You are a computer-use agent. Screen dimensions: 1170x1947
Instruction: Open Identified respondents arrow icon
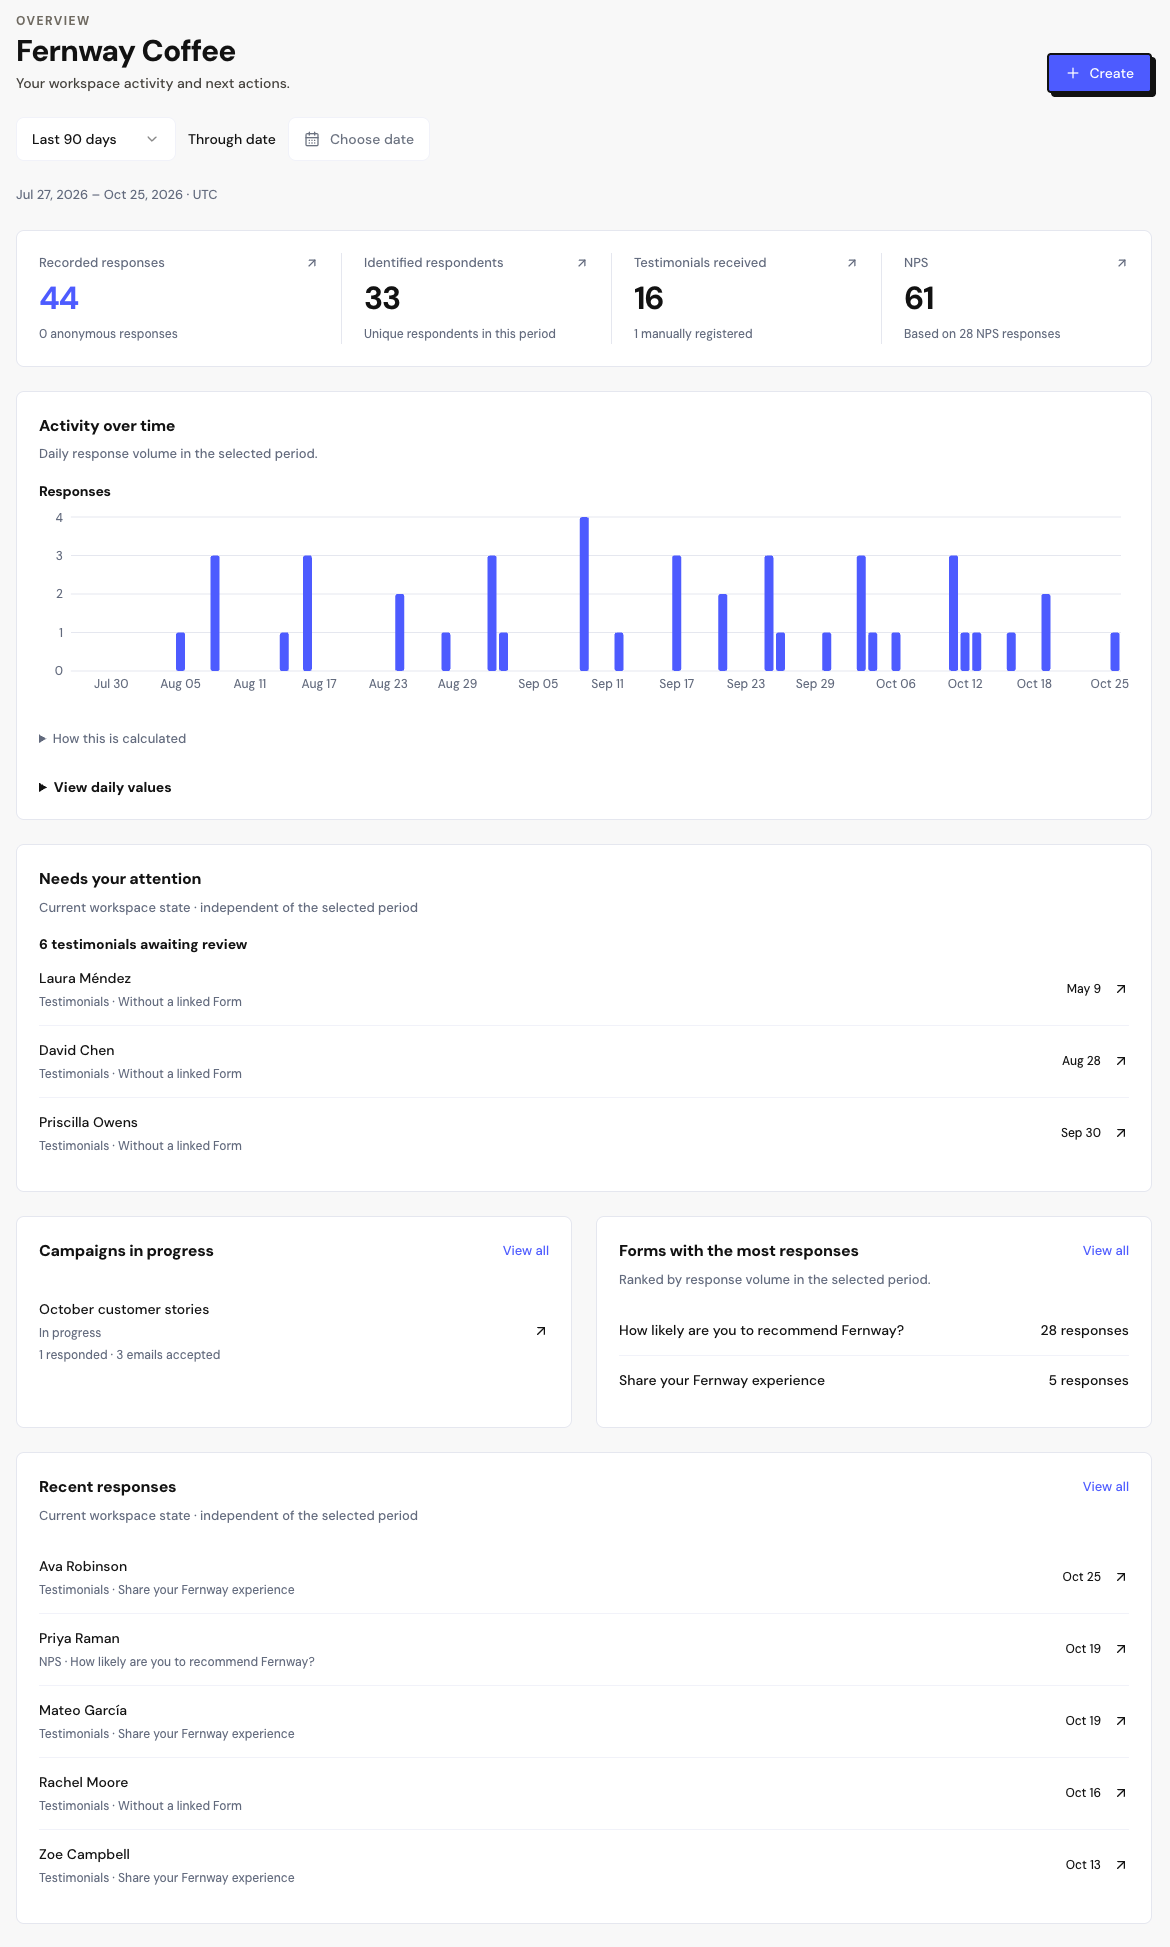pos(582,263)
